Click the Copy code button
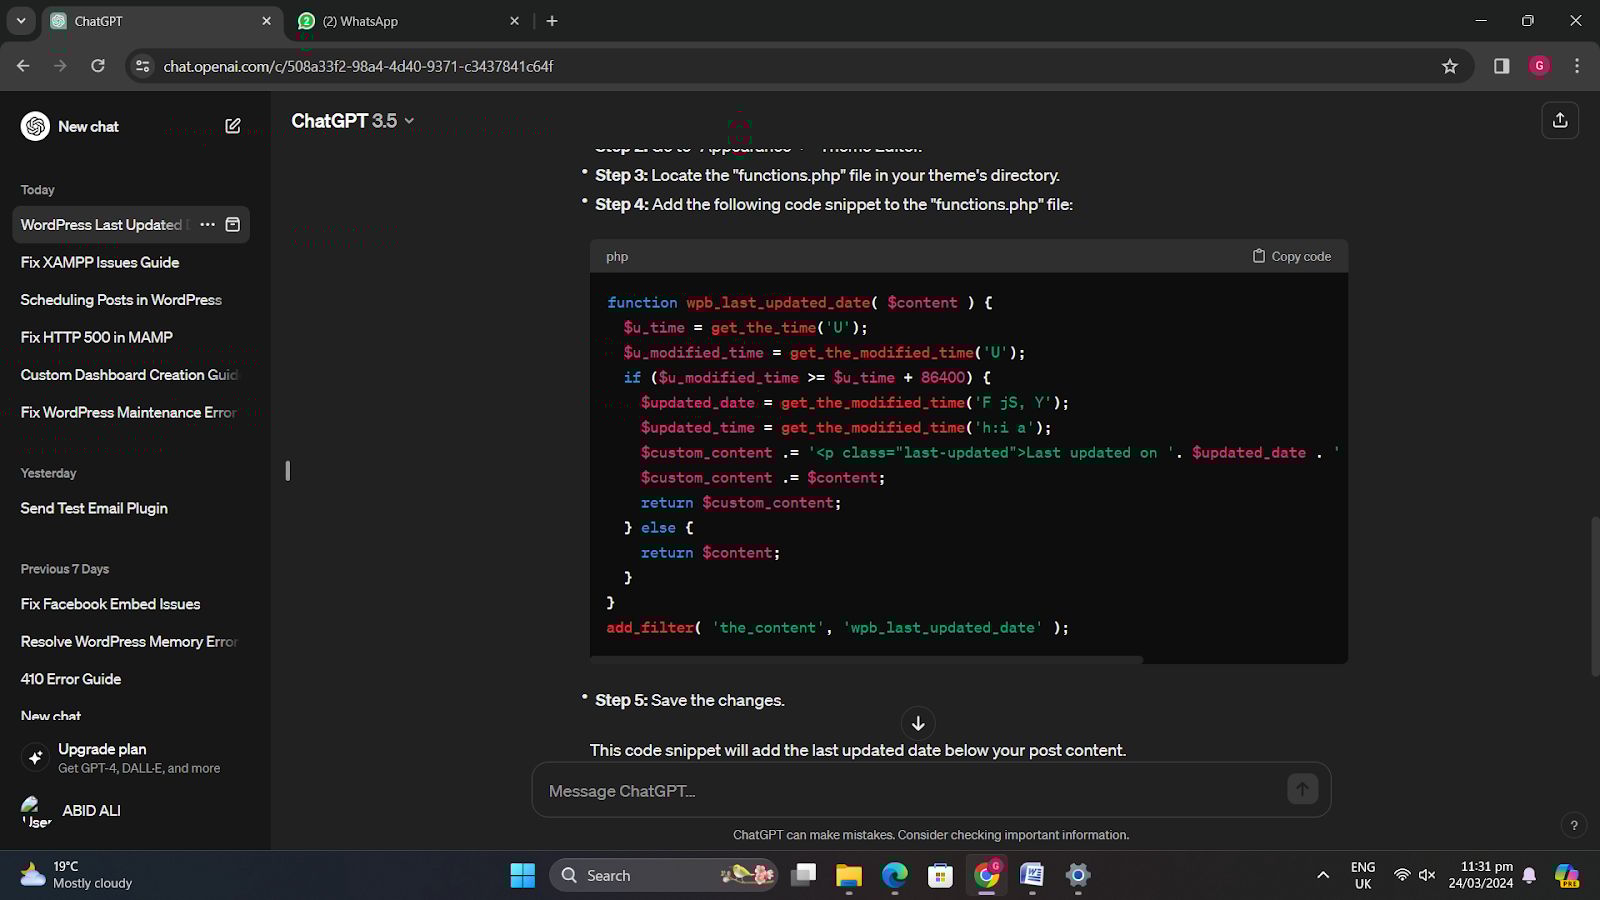Screen dimensions: 1600x900 tap(1291, 256)
